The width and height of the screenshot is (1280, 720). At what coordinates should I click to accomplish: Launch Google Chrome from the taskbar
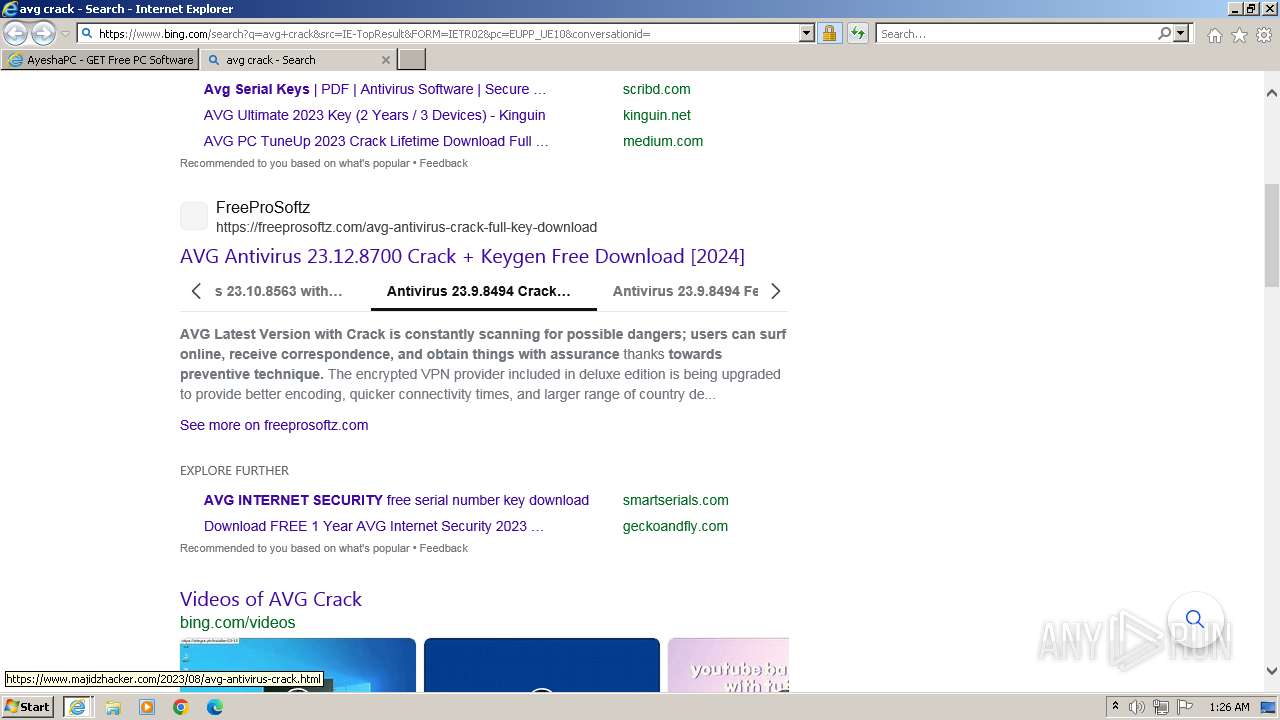[181, 707]
